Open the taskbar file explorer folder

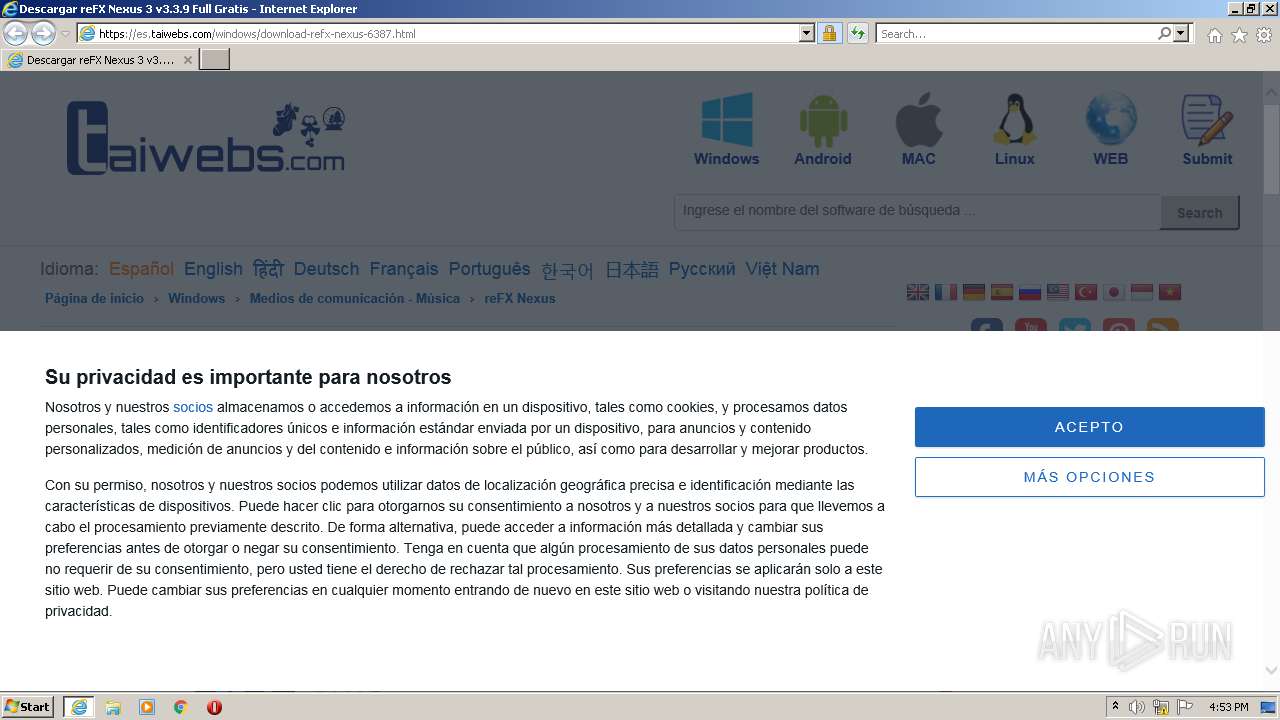[113, 707]
